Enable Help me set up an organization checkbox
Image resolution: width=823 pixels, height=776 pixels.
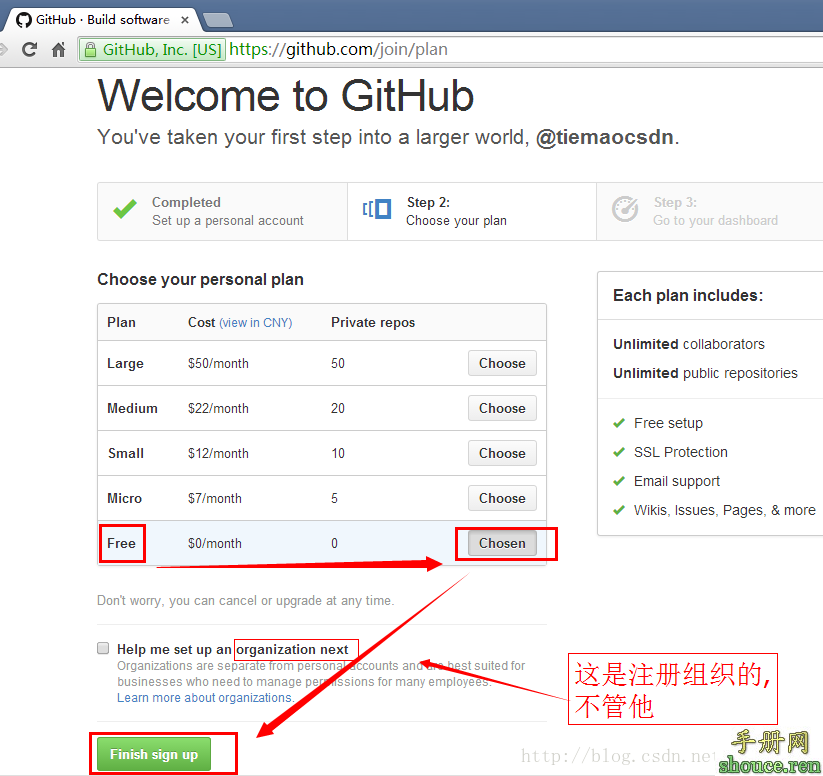(103, 648)
